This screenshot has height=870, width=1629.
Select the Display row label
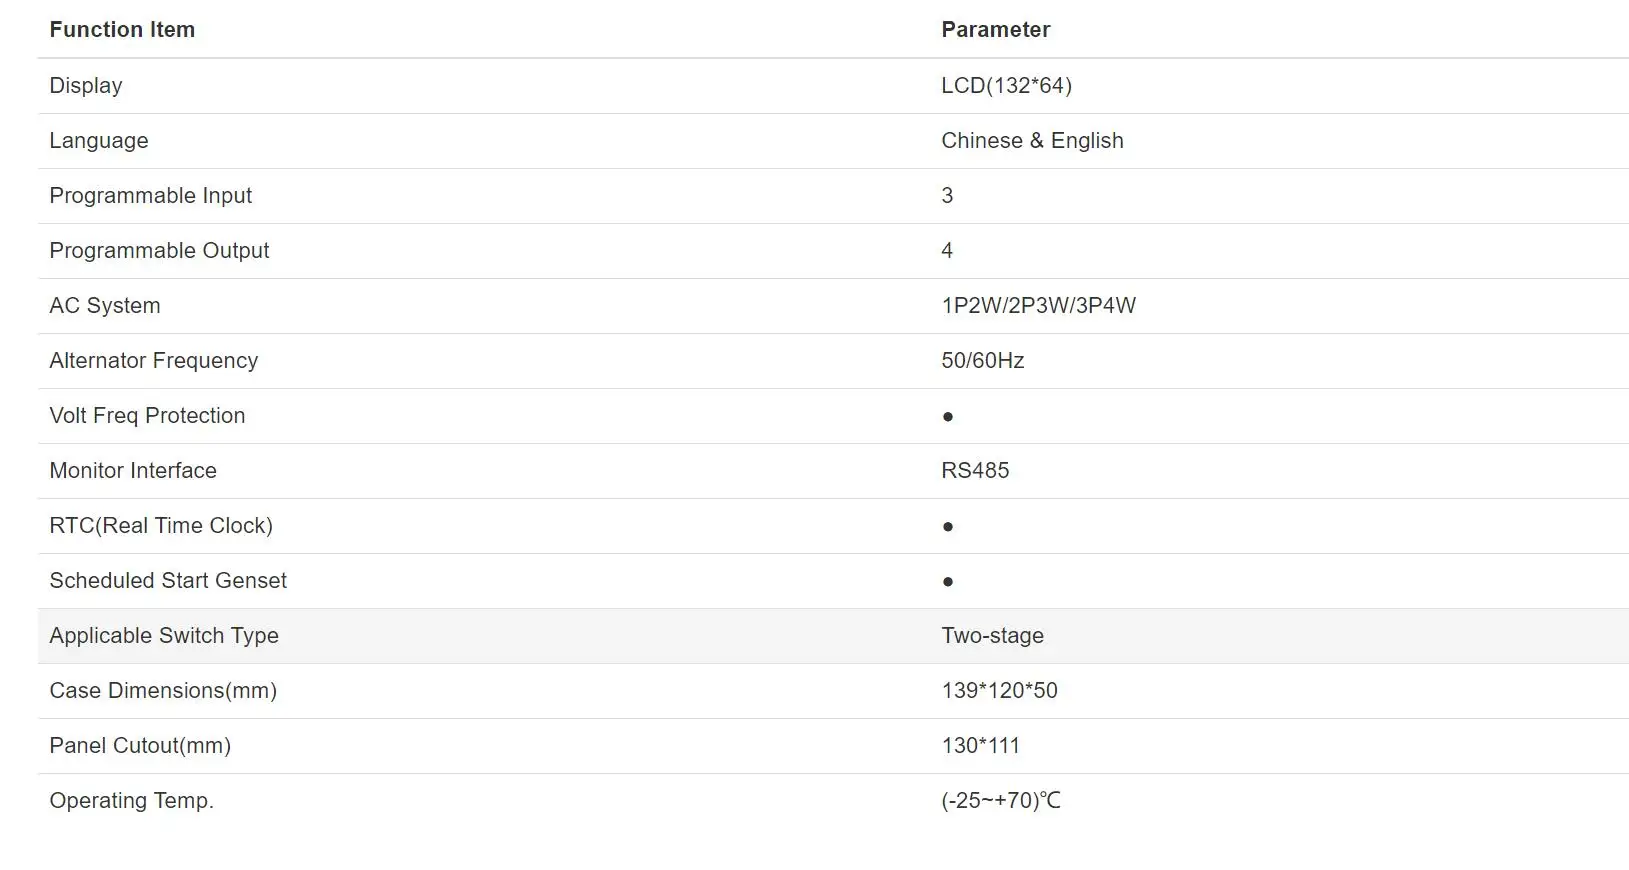(86, 86)
